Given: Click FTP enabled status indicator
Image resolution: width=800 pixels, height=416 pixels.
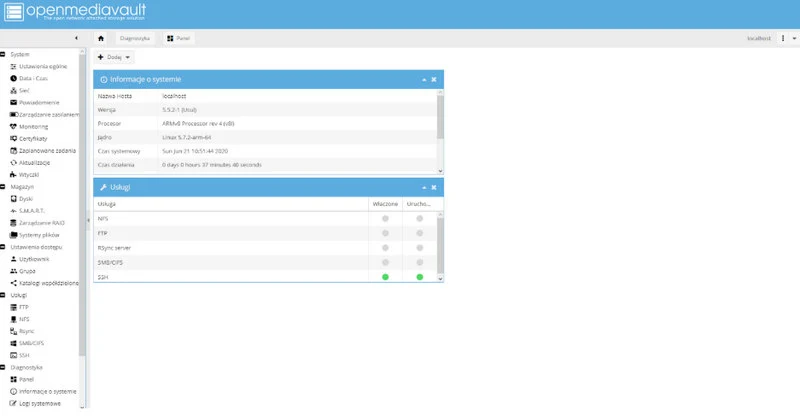Looking at the screenshot, I should 385,233.
